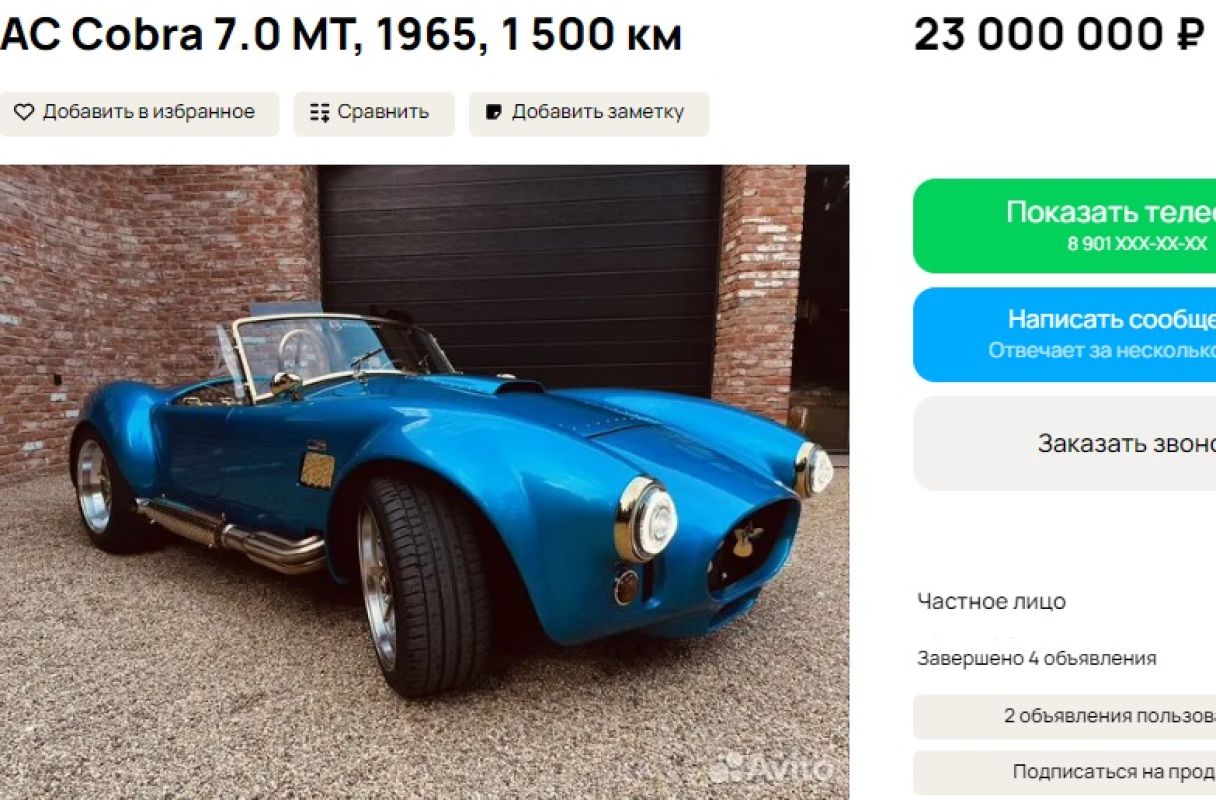Viewport: 1216px width, 800px height.
Task: Request a callback with Заказать звонок
Action: pos(1064,443)
